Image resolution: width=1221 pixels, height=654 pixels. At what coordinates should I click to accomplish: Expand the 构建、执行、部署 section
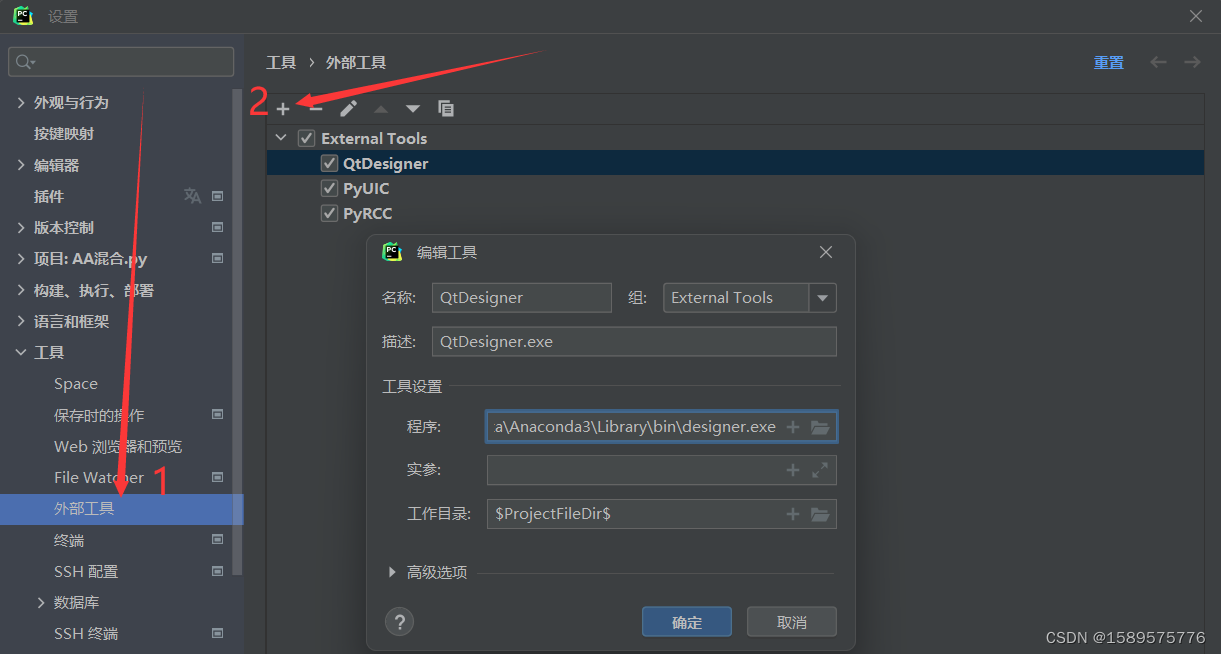click(x=21, y=290)
